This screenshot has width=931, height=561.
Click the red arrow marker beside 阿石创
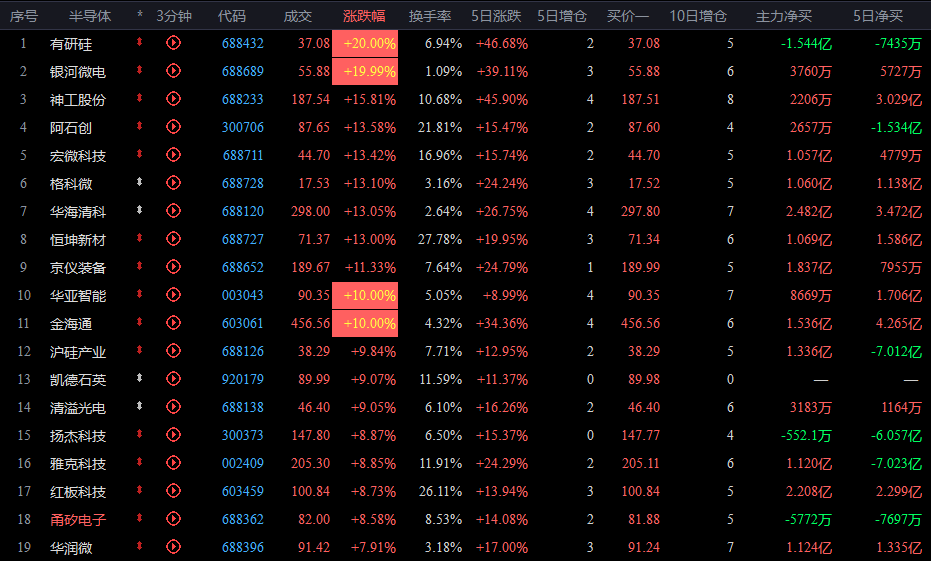point(140,126)
